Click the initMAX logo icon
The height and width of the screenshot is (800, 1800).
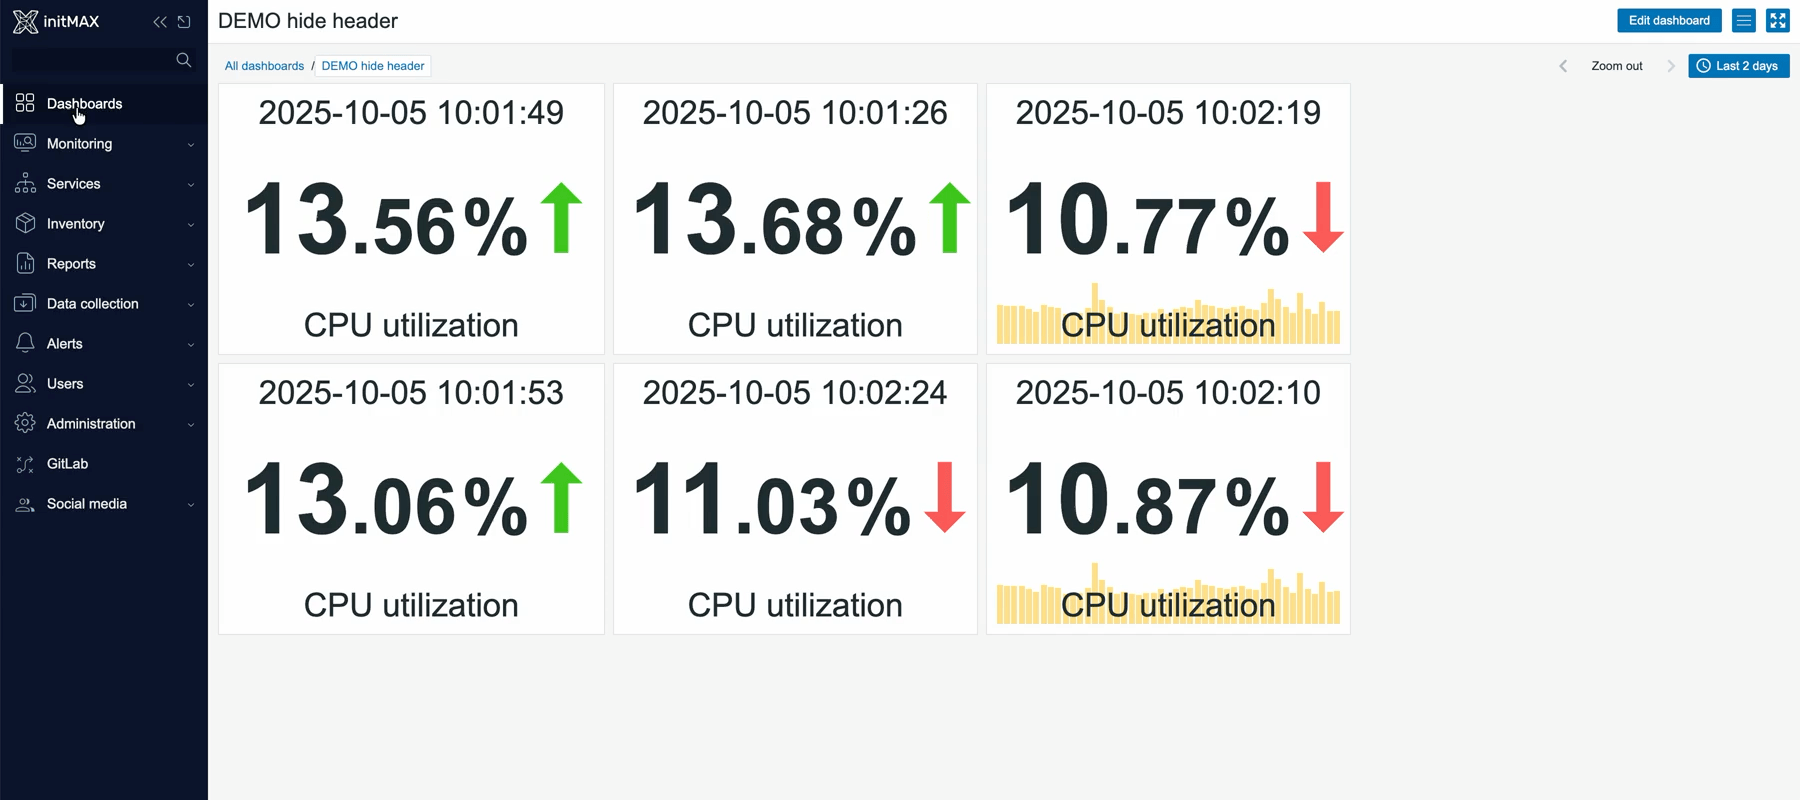(25, 21)
